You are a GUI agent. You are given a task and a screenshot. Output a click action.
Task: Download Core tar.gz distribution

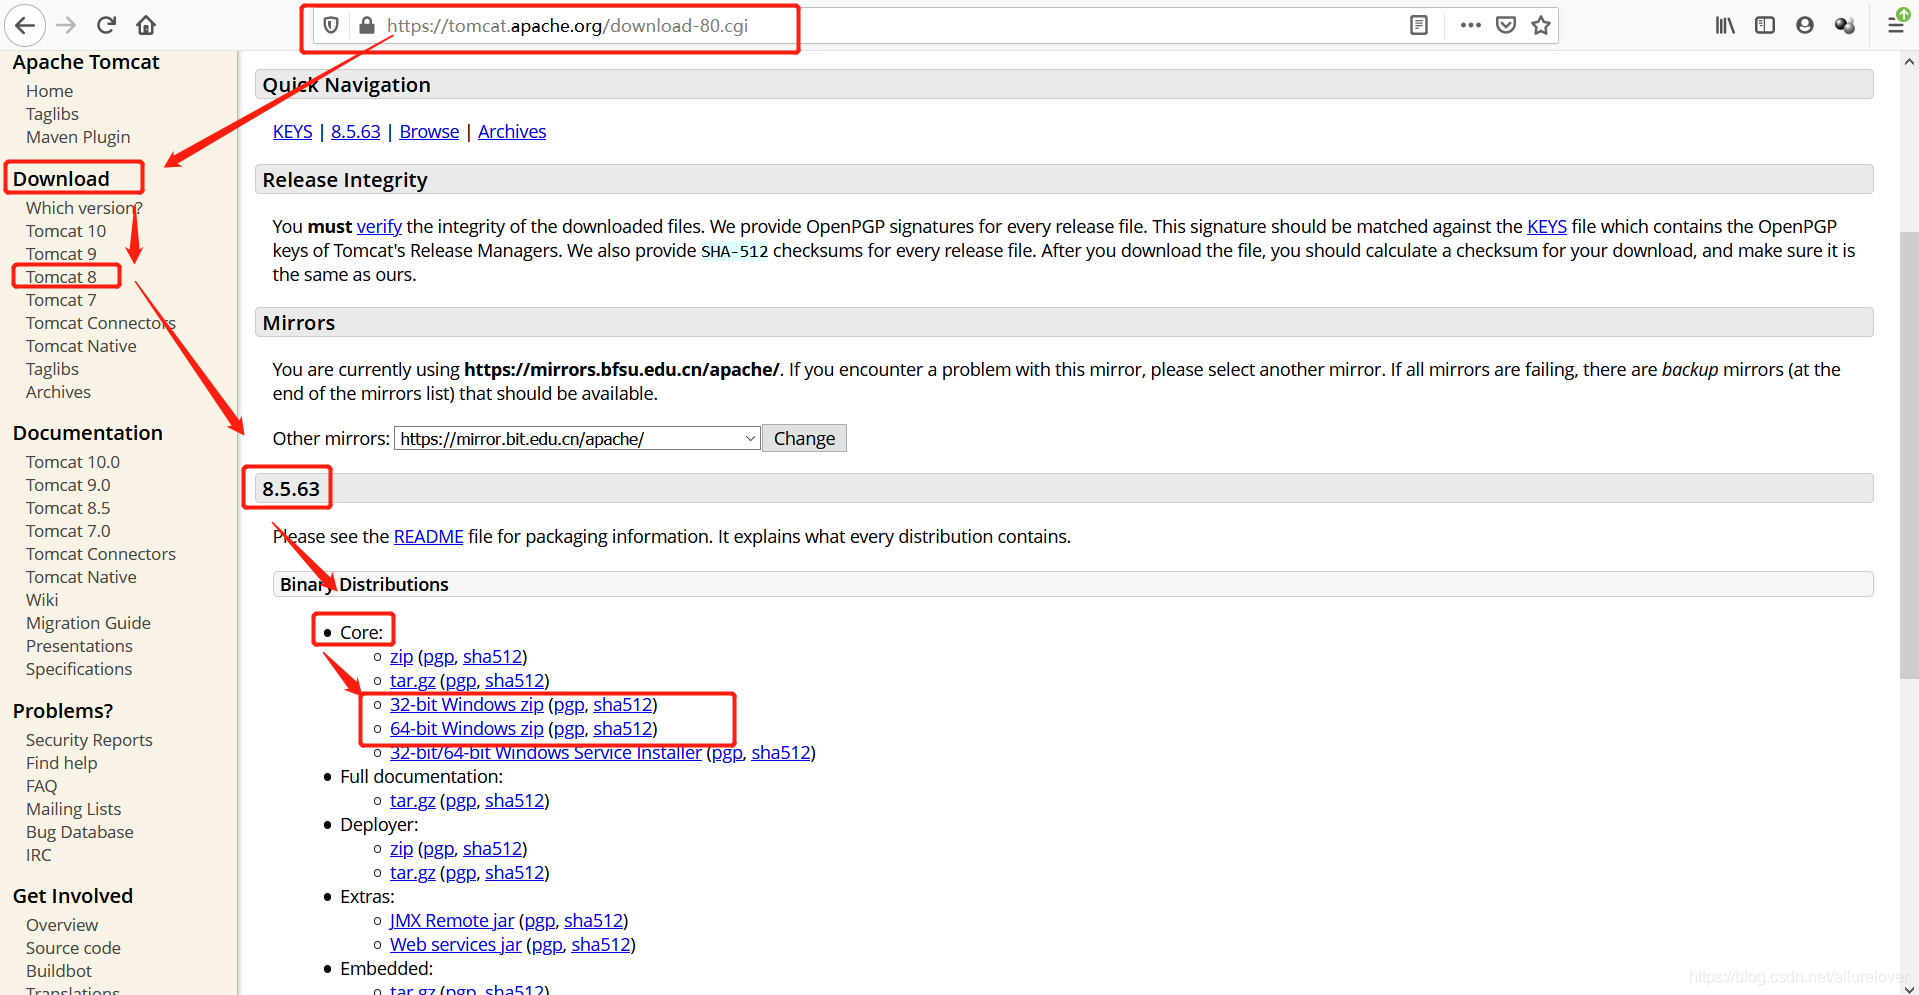point(412,681)
